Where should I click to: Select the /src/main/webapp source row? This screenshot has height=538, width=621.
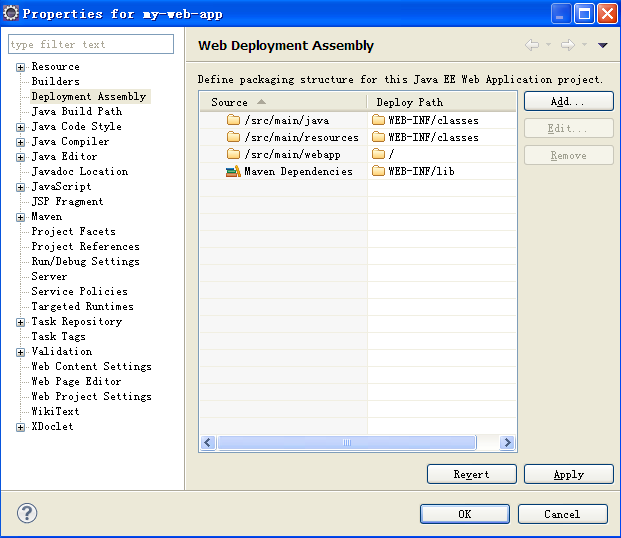click(x=284, y=154)
